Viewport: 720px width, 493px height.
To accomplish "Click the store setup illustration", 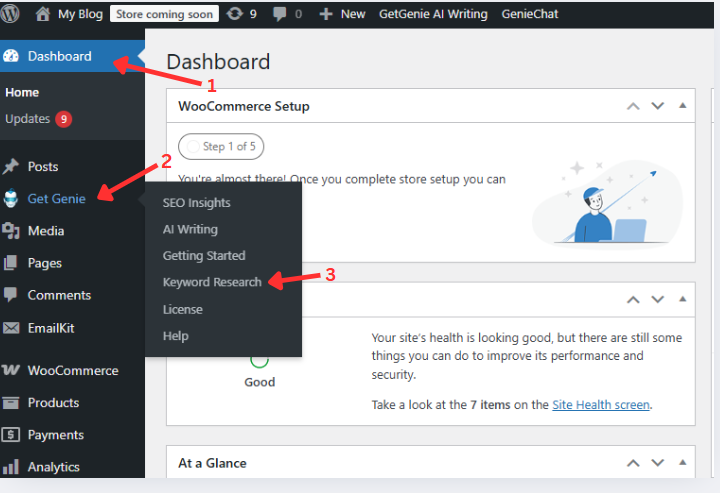I will (608, 205).
